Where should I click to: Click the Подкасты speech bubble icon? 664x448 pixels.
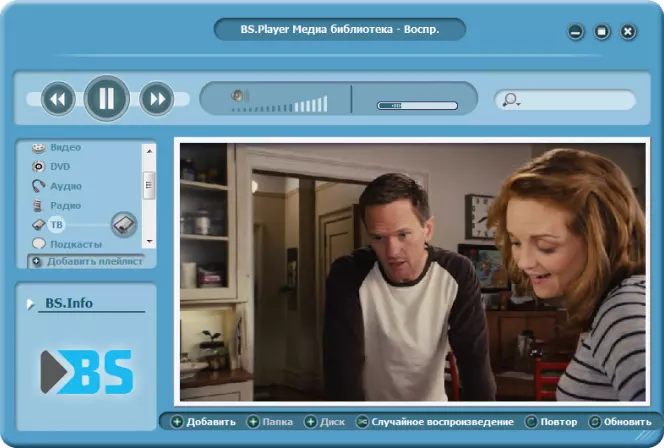pos(39,244)
